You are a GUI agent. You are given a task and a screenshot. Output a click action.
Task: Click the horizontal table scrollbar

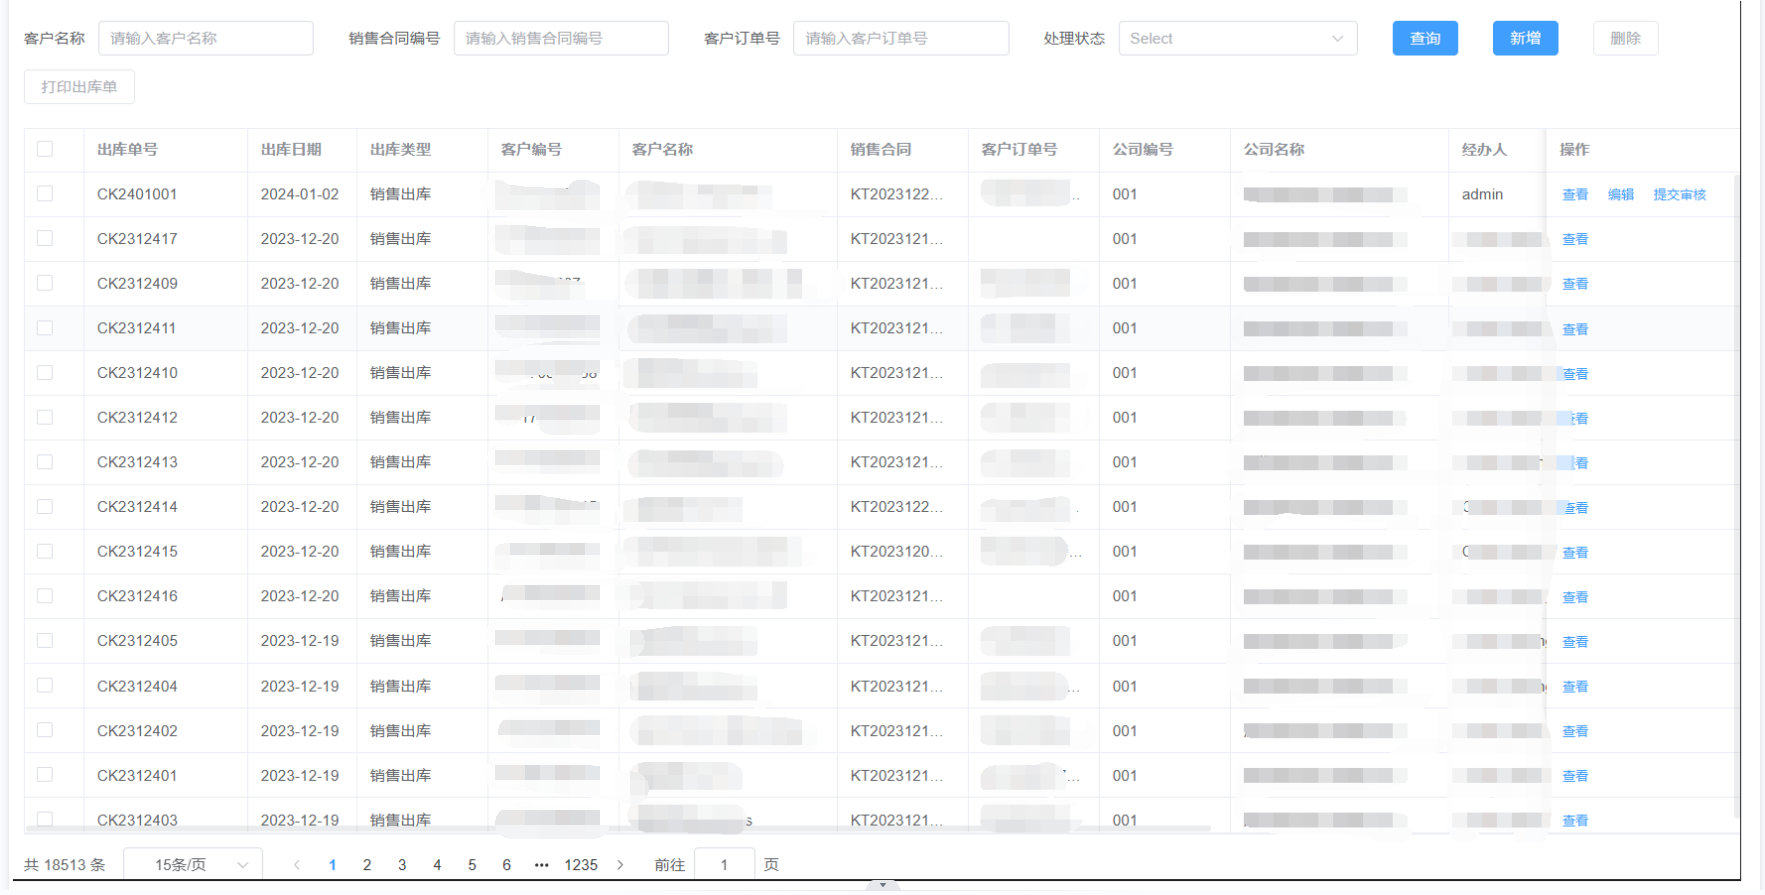click(x=618, y=828)
